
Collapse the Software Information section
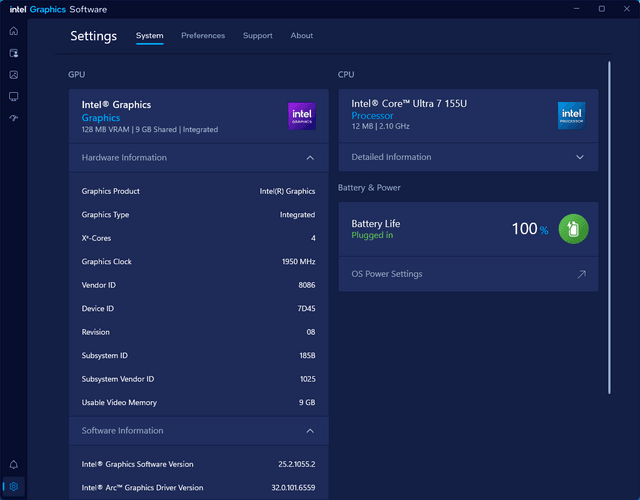tap(199, 431)
